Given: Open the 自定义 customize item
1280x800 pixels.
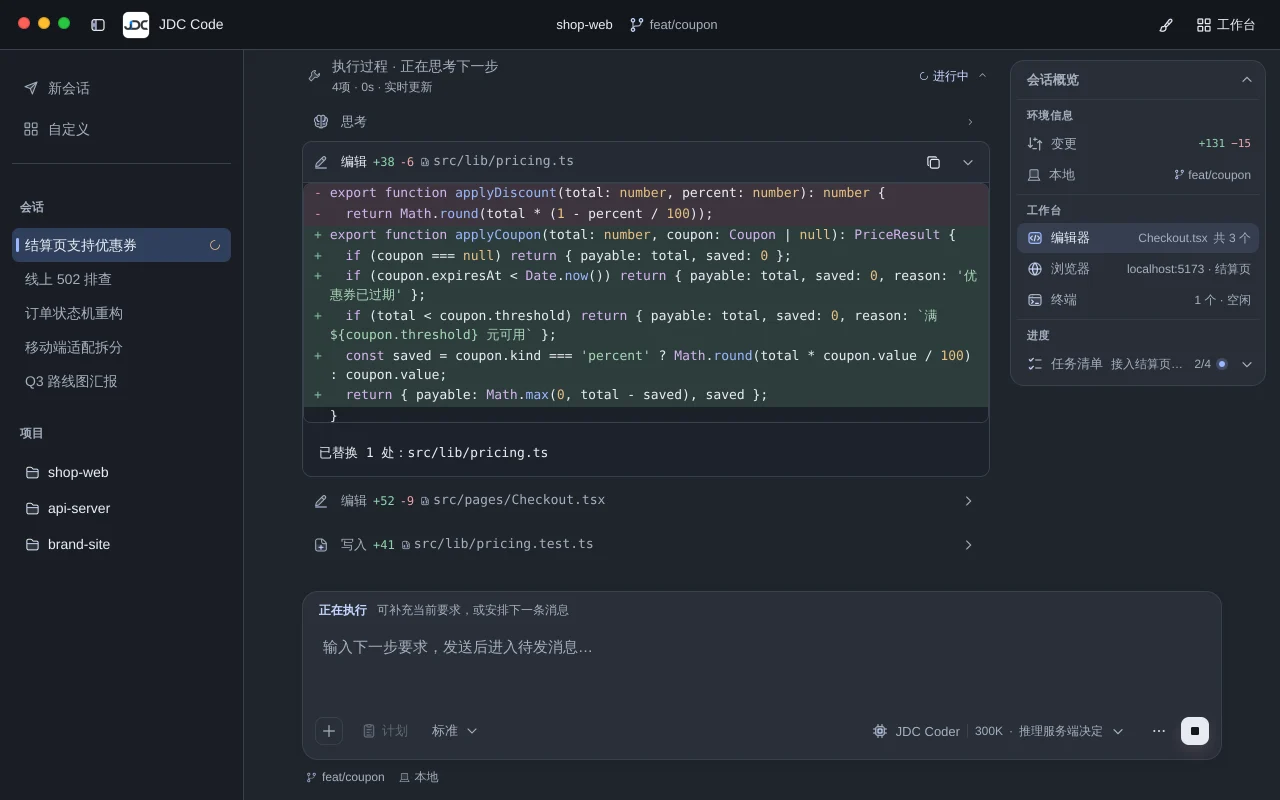Looking at the screenshot, I should pos(121,129).
